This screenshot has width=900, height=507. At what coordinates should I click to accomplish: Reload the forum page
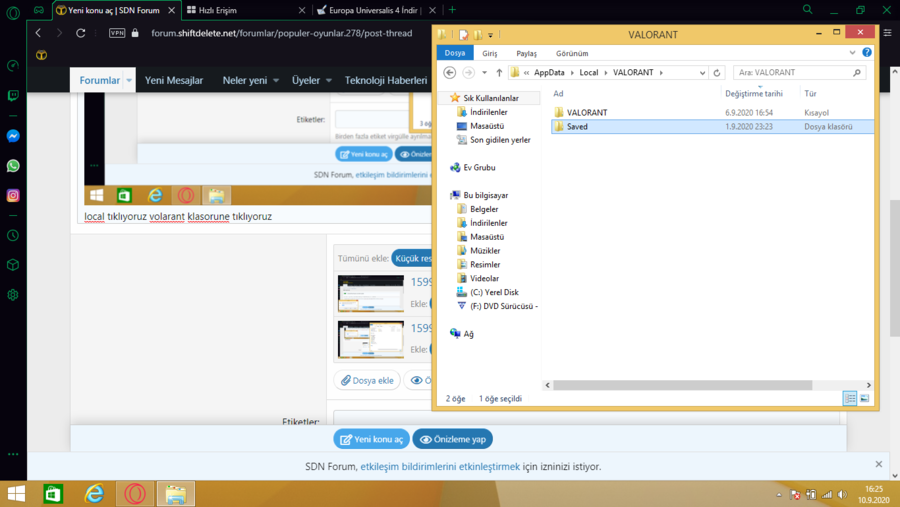[80, 33]
